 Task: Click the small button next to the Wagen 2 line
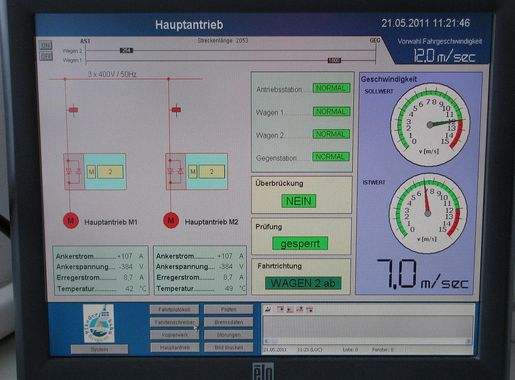pyautogui.click(x=46, y=45)
